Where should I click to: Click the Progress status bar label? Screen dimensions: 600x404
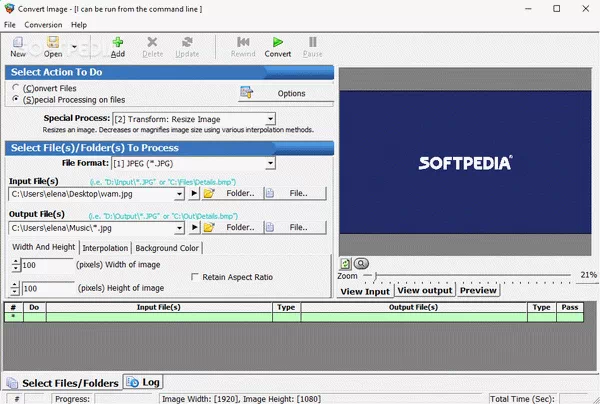(72, 399)
